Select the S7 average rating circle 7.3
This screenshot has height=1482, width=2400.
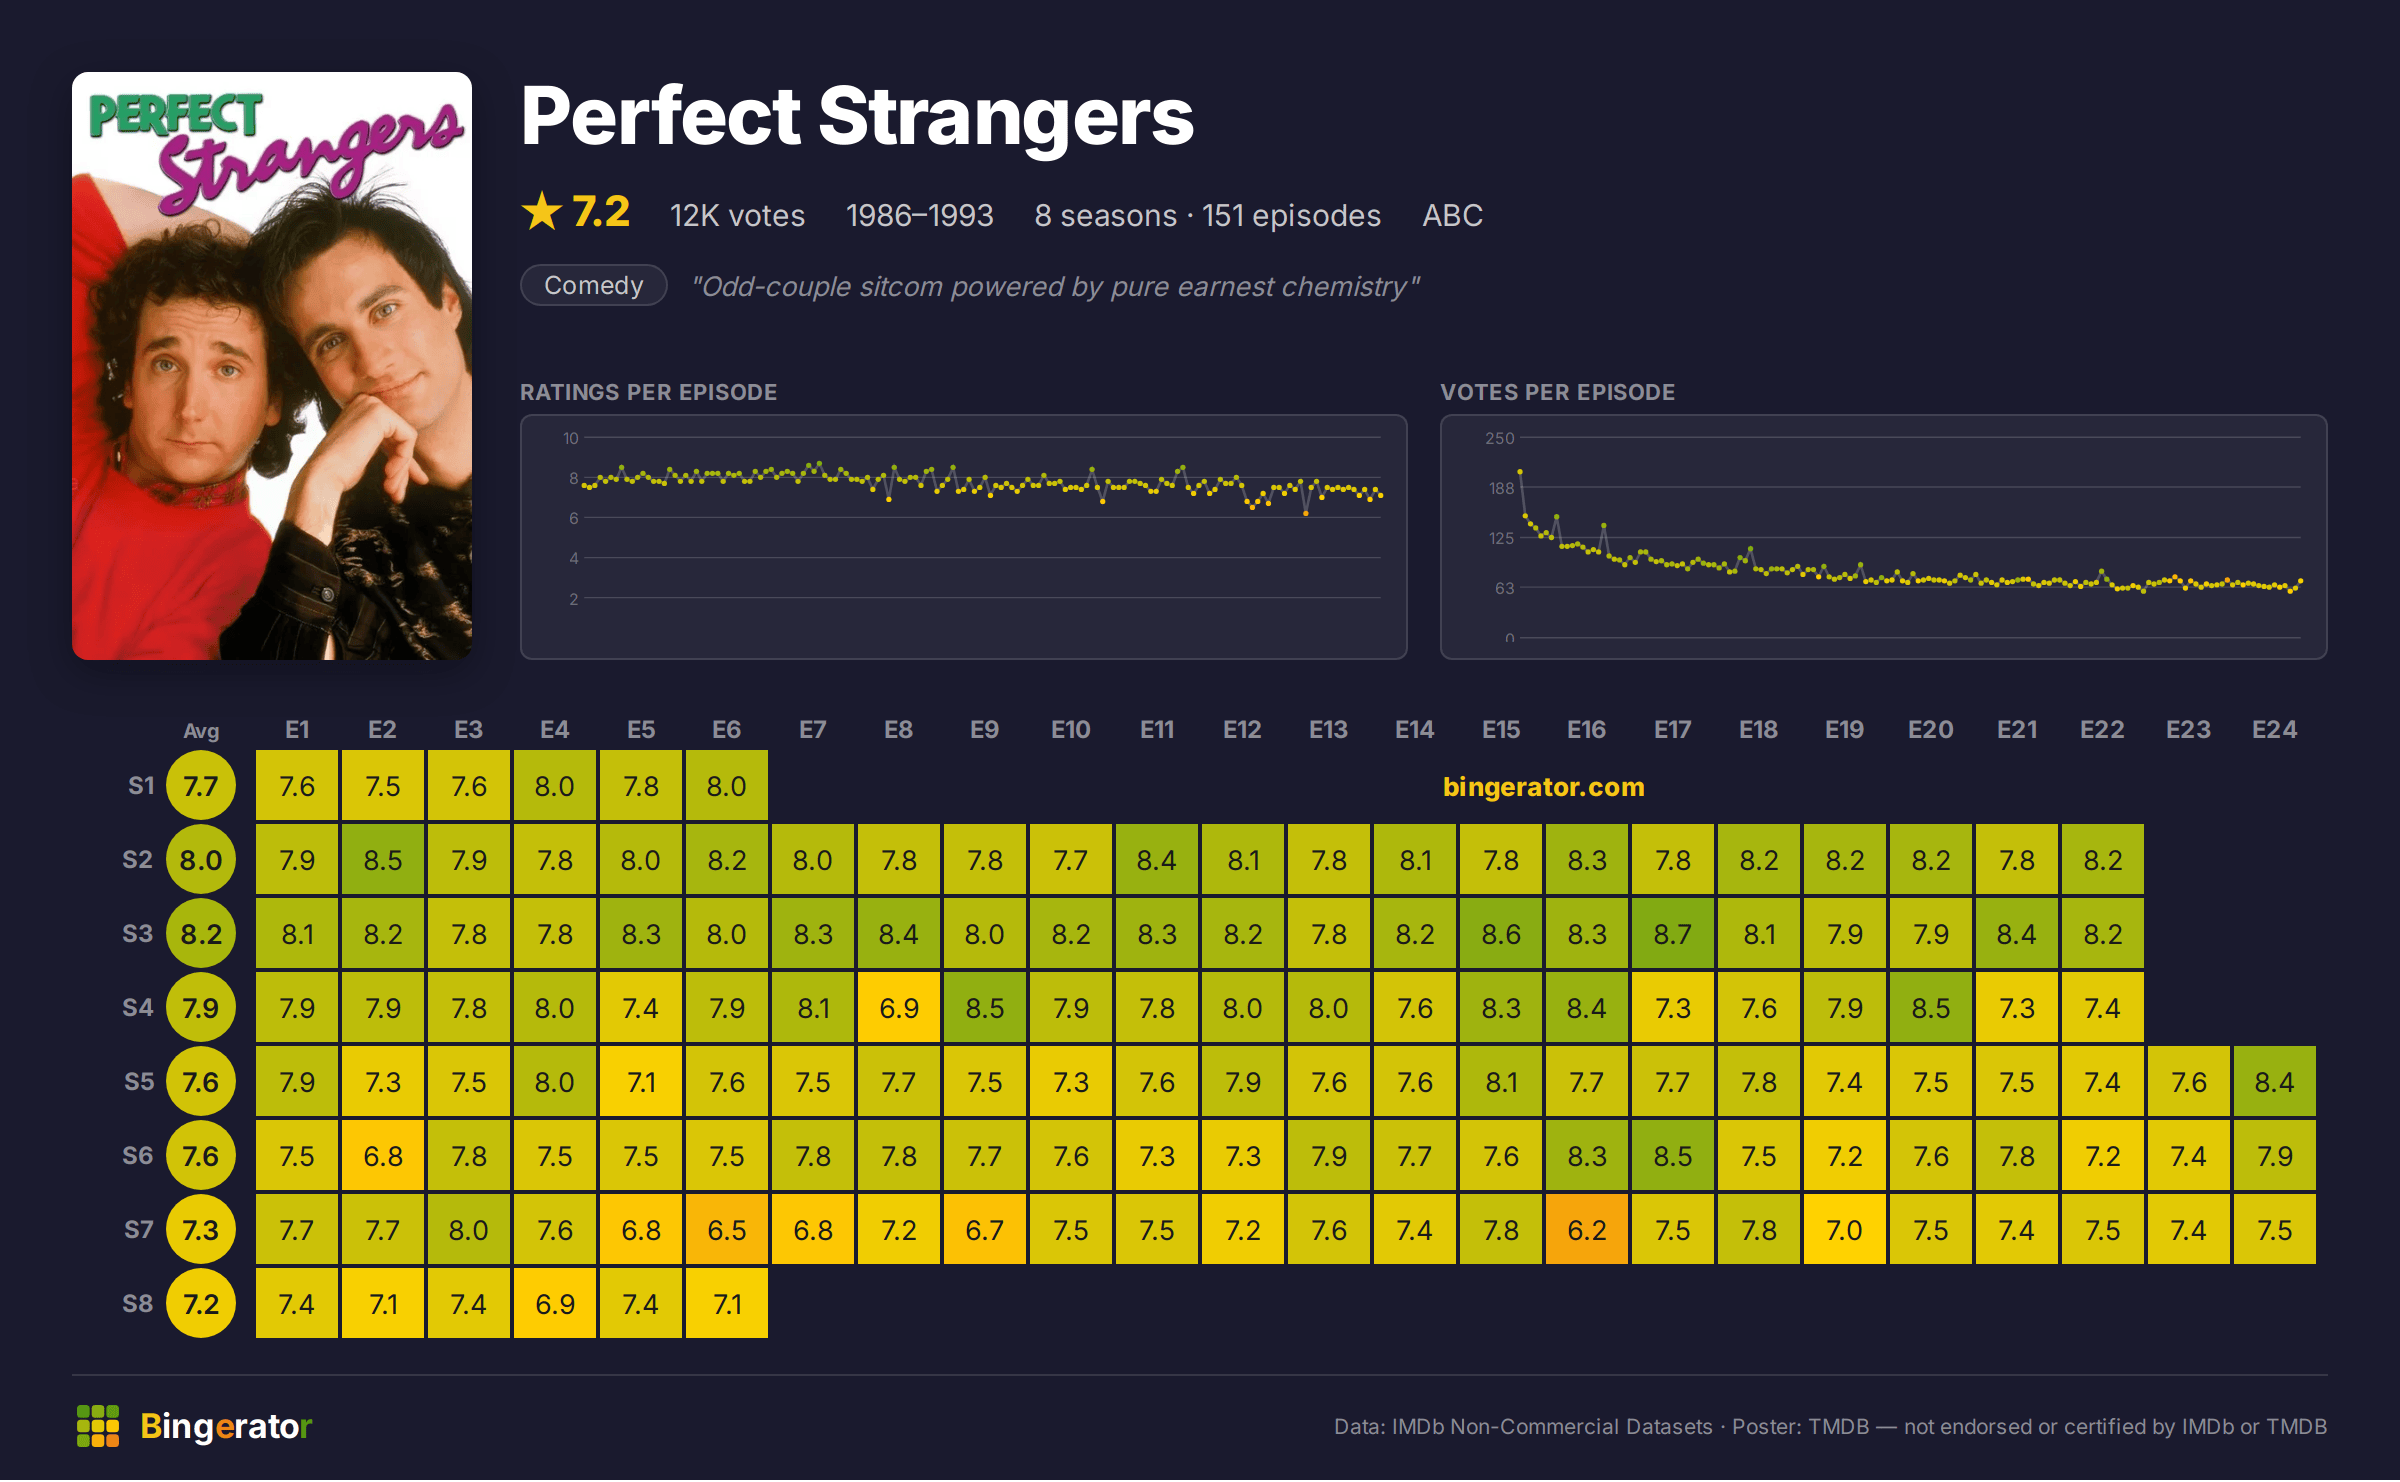click(201, 1230)
